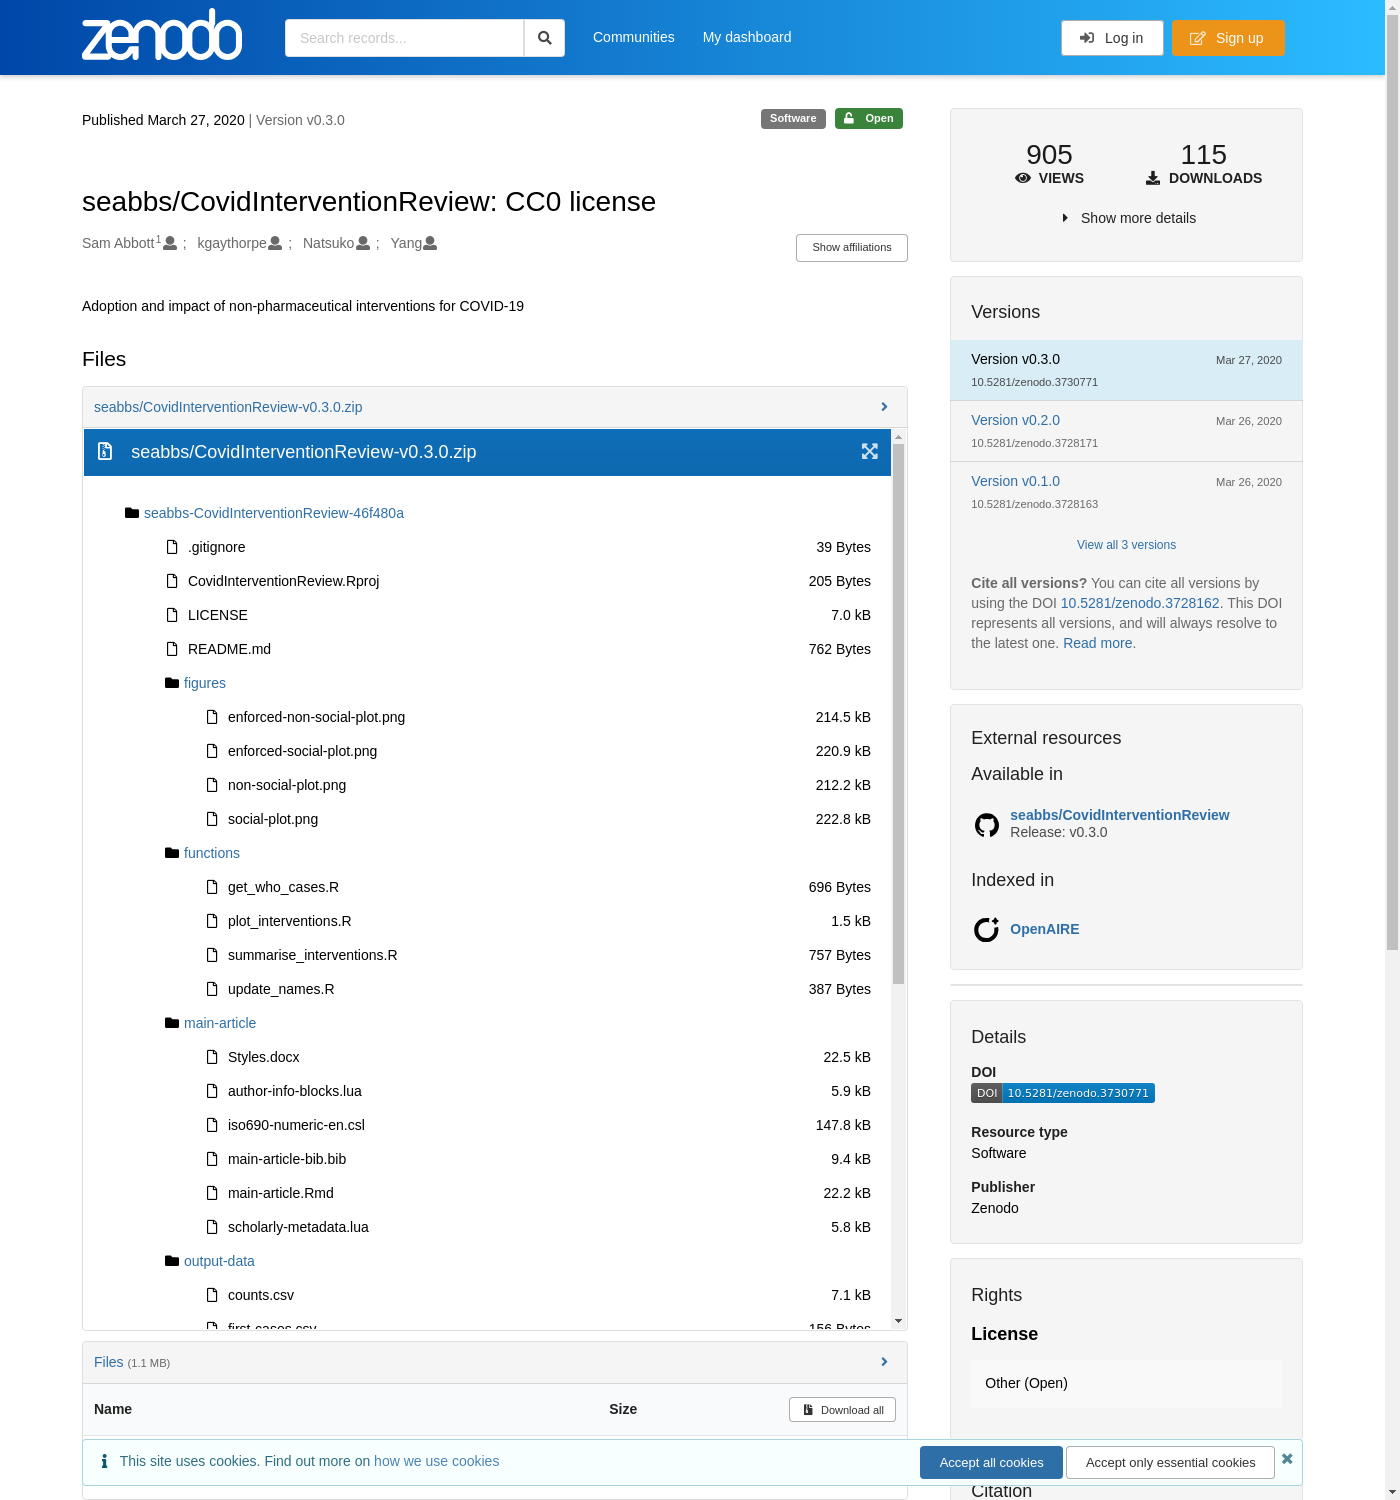Go to My dashboard
The image size is (1400, 1500).
[x=746, y=37]
